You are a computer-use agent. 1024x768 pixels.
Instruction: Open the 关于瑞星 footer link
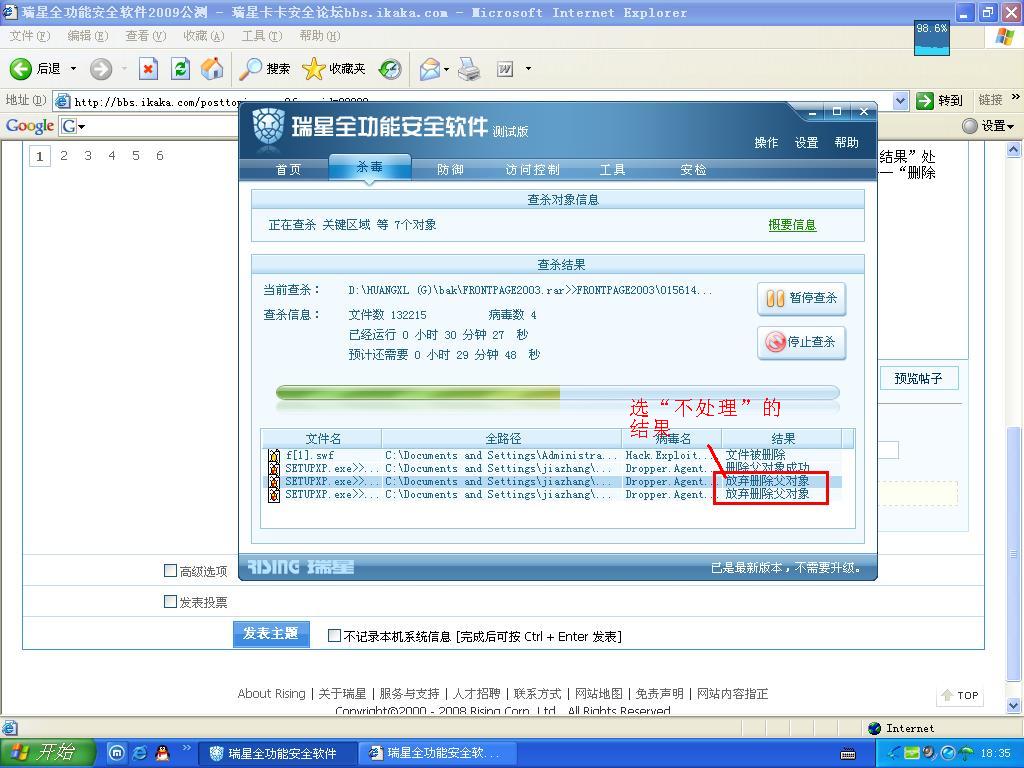tap(342, 694)
